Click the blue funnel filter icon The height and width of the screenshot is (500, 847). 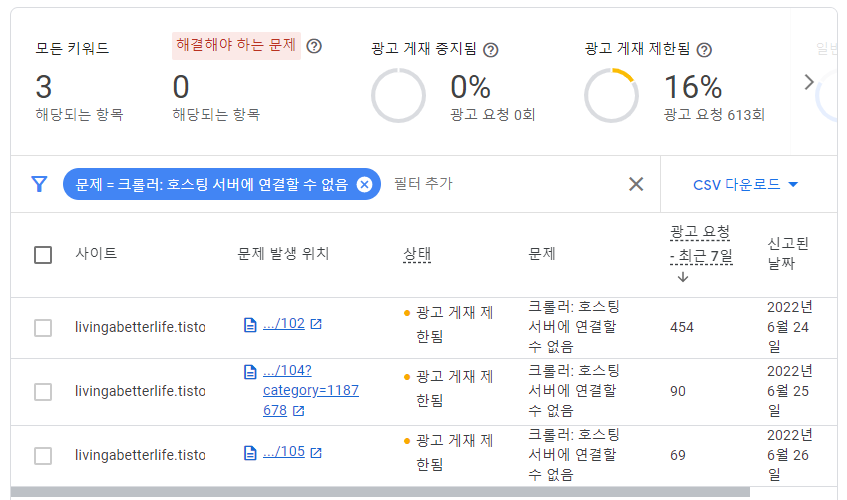[x=39, y=184]
